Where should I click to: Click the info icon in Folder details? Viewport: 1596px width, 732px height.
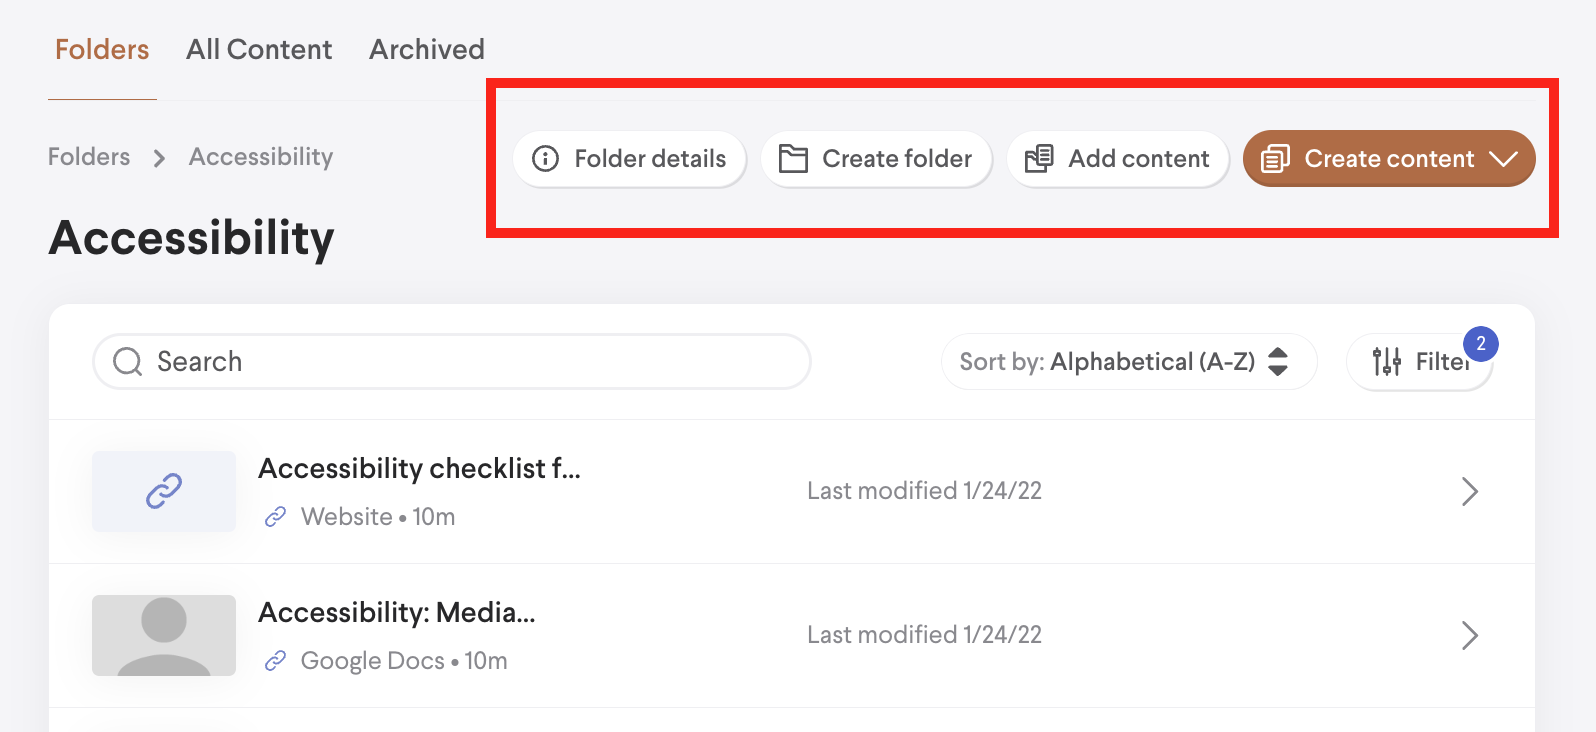pos(545,159)
